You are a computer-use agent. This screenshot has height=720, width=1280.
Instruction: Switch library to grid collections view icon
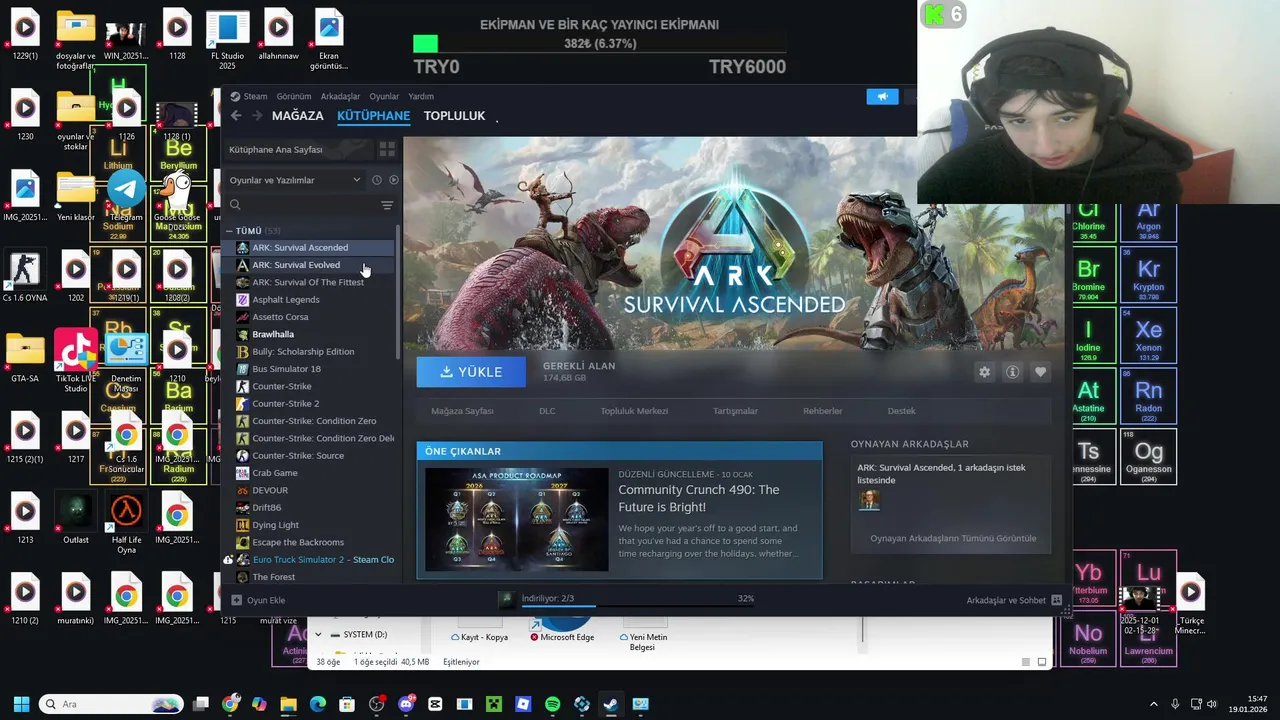point(387,149)
